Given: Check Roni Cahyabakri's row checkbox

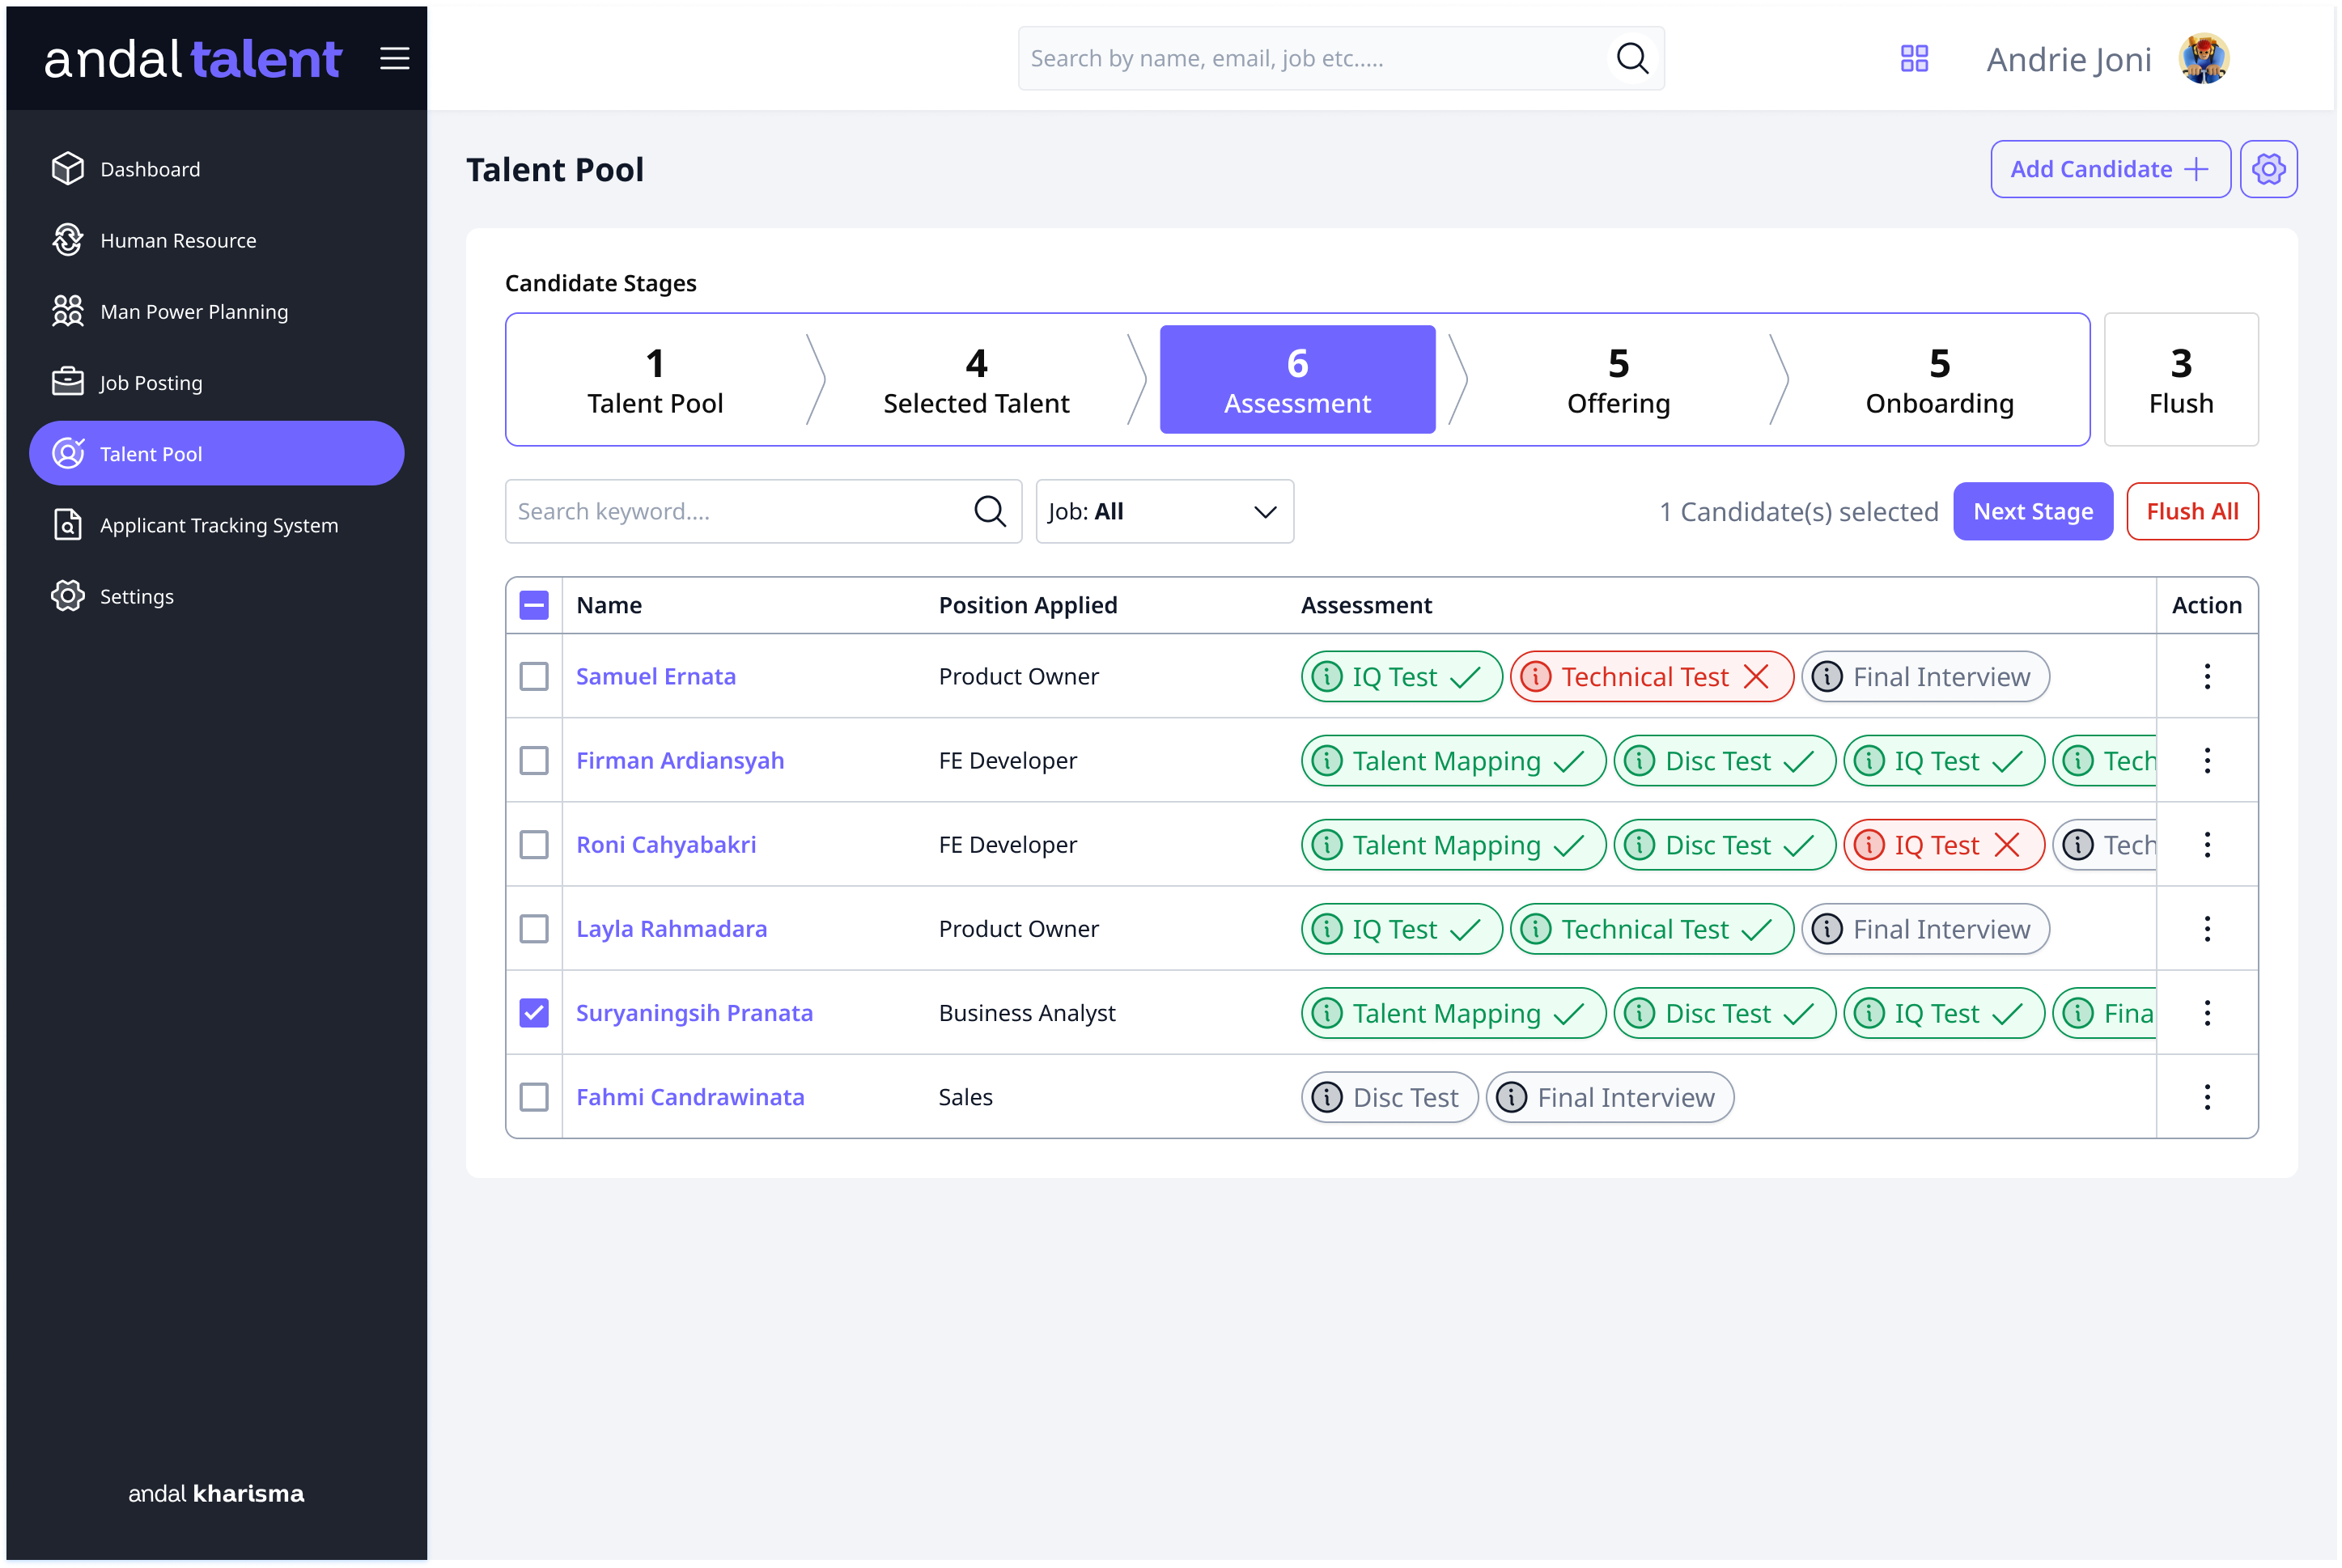Looking at the screenshot, I should (534, 844).
